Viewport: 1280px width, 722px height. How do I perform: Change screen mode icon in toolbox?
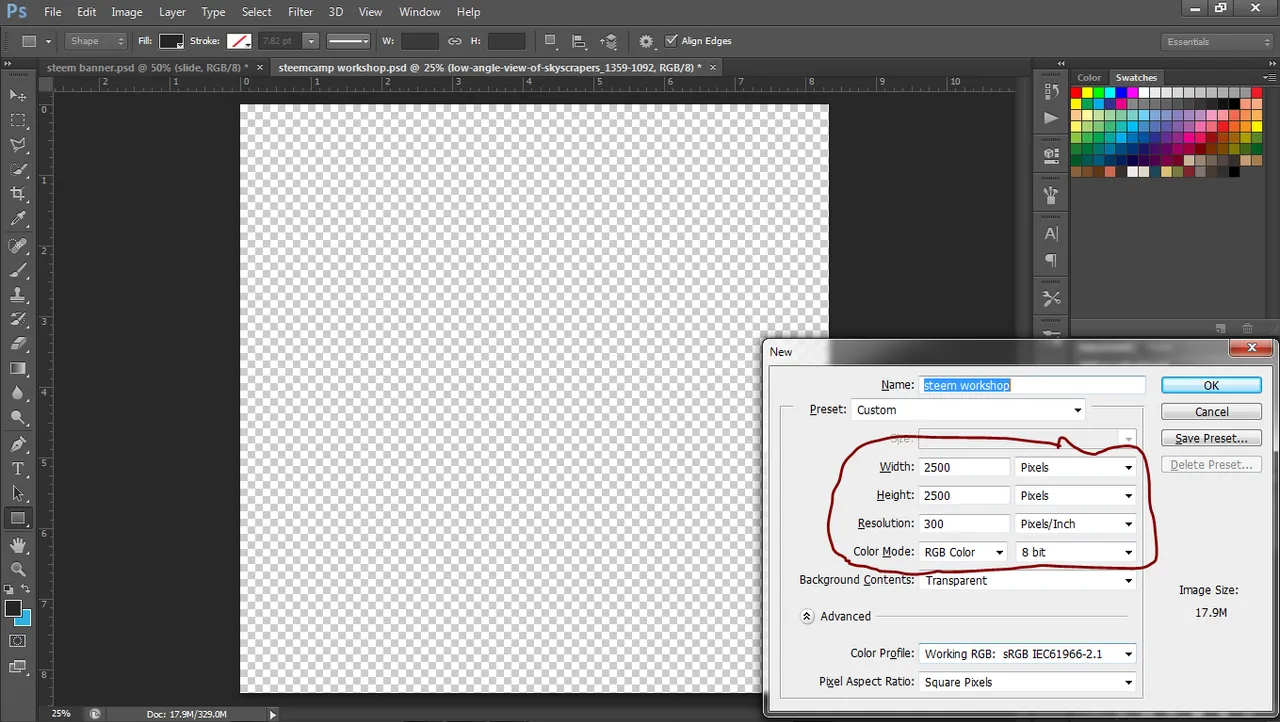[x=18, y=667]
